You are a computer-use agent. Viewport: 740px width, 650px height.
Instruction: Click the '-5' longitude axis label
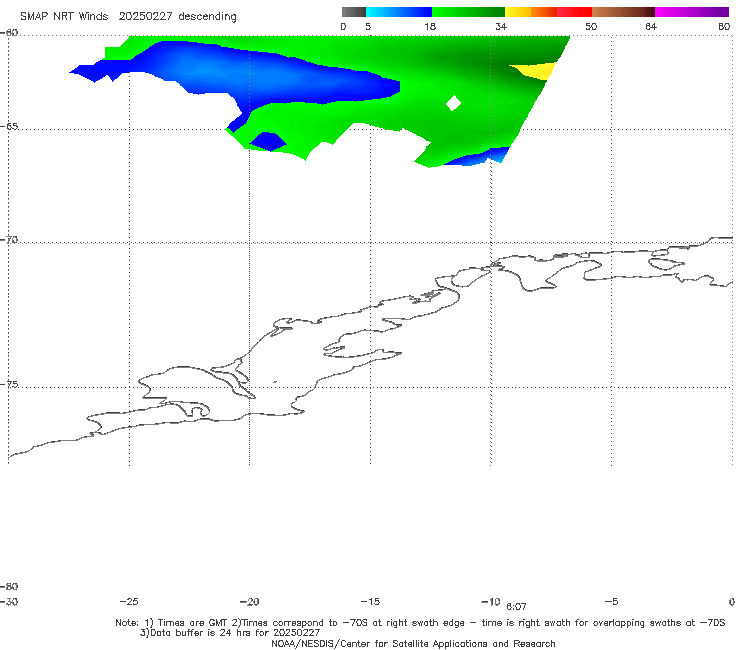click(611, 601)
